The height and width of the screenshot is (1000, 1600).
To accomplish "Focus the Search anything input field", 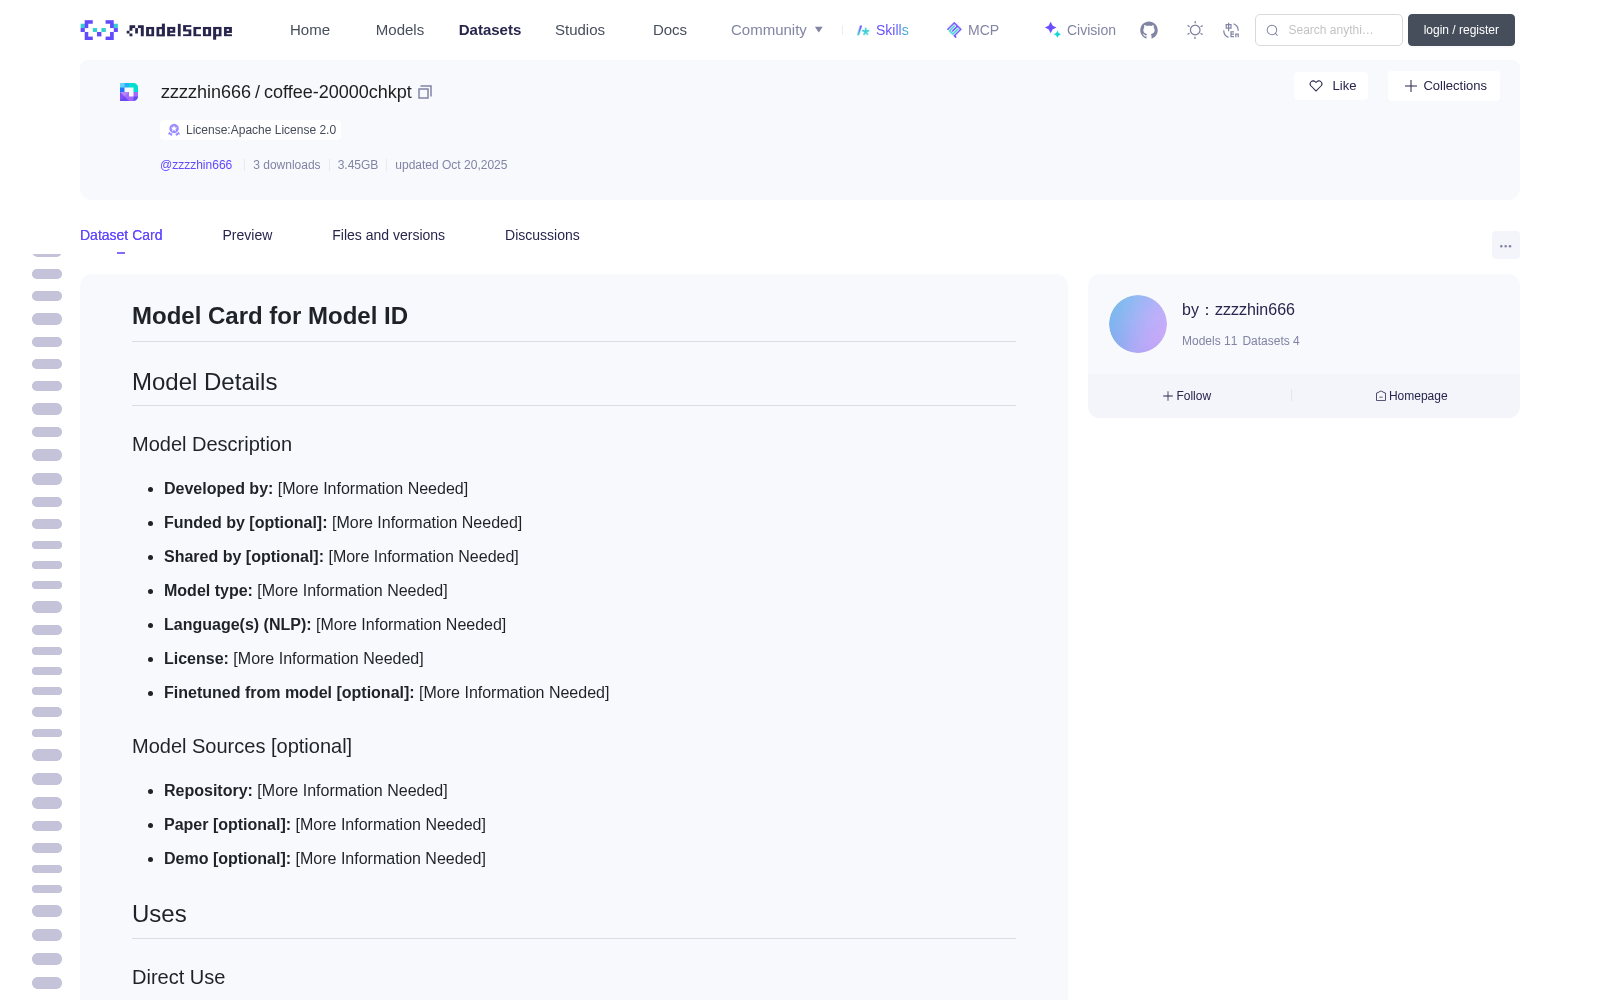I will pos(1329,30).
